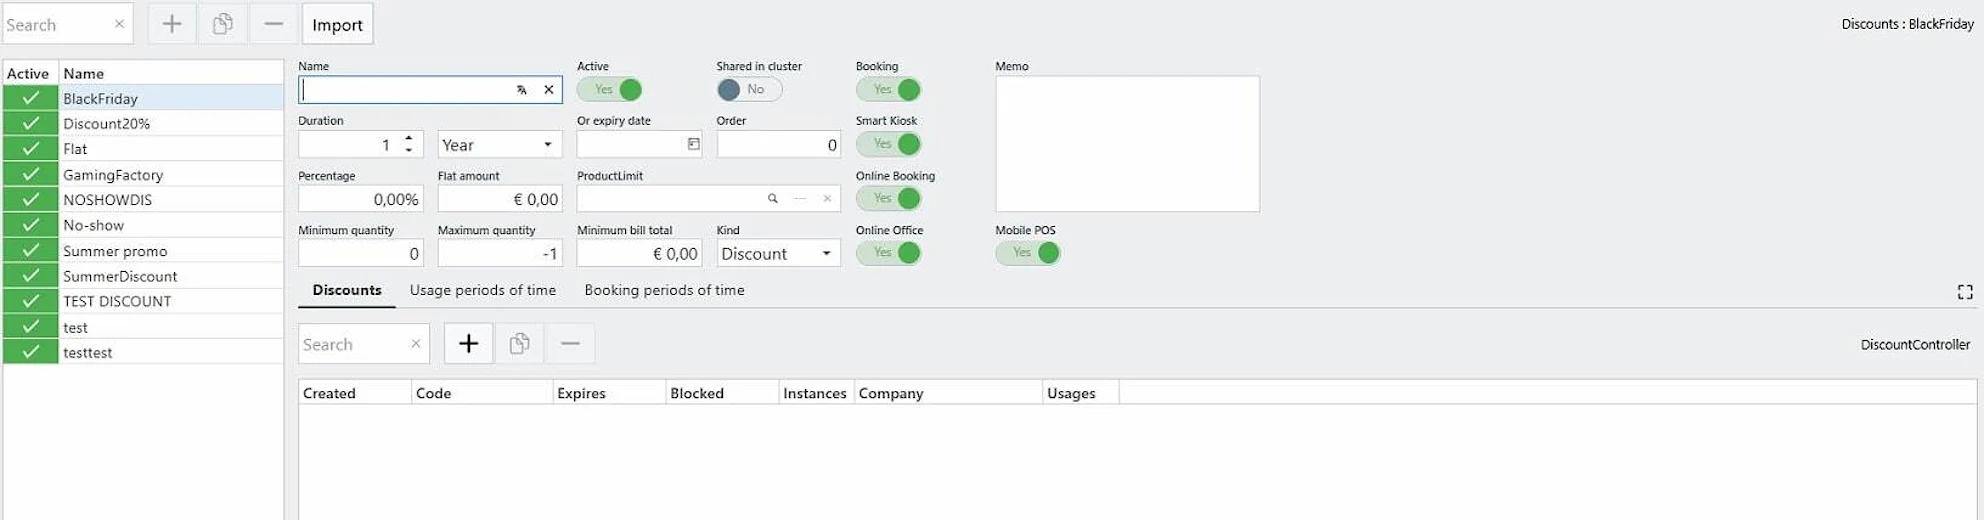This screenshot has width=1984, height=520.
Task: Click the duplicate icon in the top toolbar
Action: pyautogui.click(x=222, y=24)
